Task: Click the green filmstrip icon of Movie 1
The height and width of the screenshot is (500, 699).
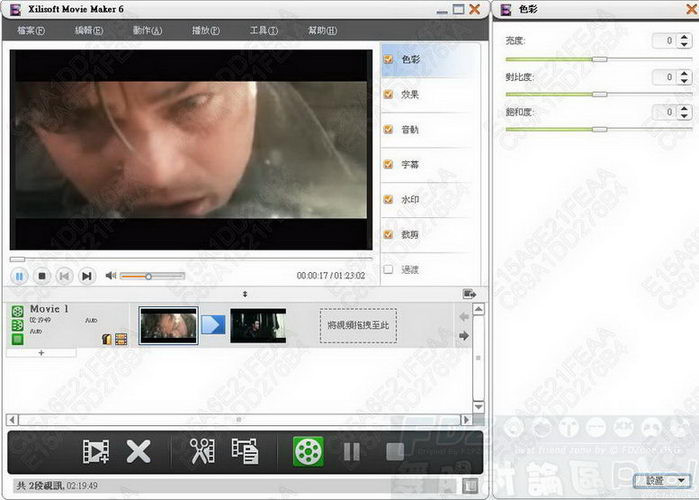Action: pos(17,325)
